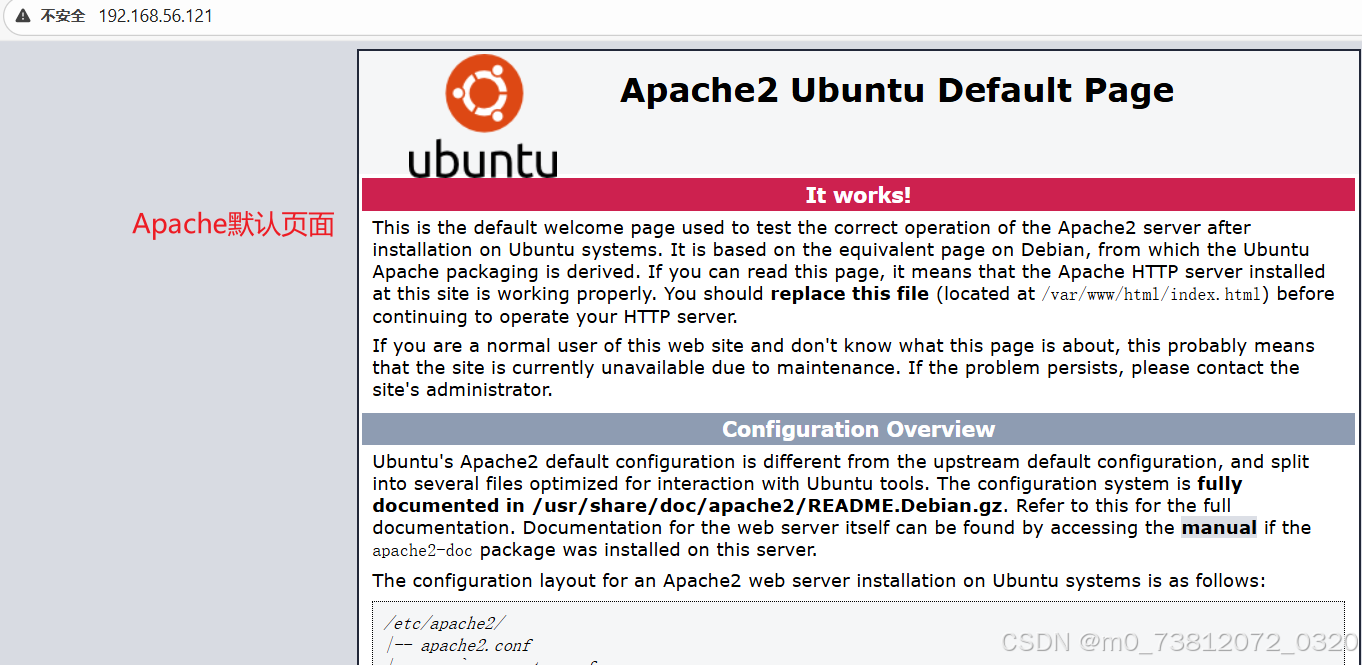This screenshot has height=665, width=1362.
Task: Open the manual link in Configuration Overview
Action: [x=1219, y=527]
